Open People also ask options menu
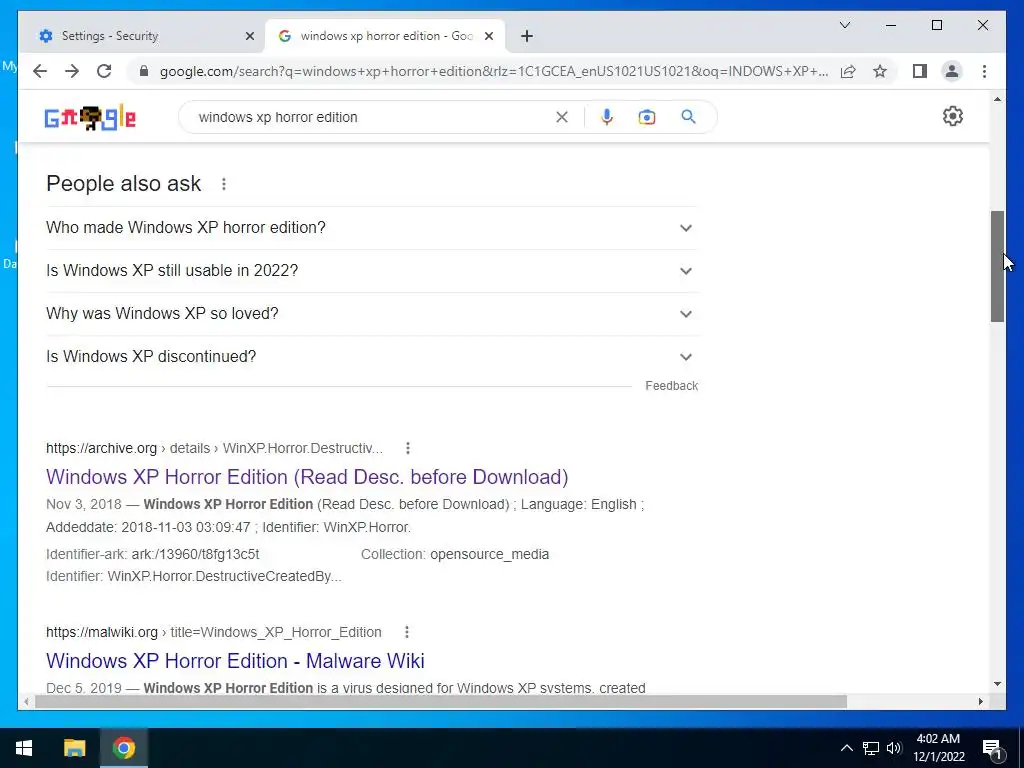This screenshot has width=1024, height=768. (x=223, y=184)
